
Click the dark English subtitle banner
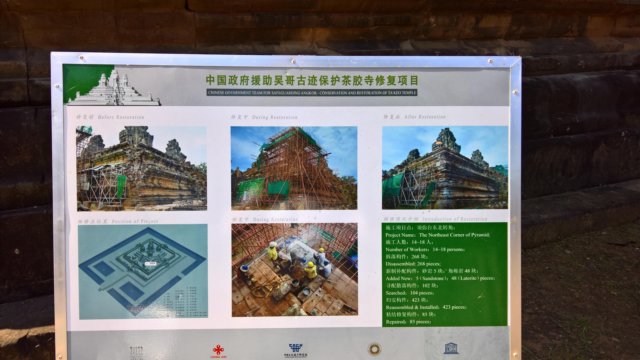click(x=312, y=93)
